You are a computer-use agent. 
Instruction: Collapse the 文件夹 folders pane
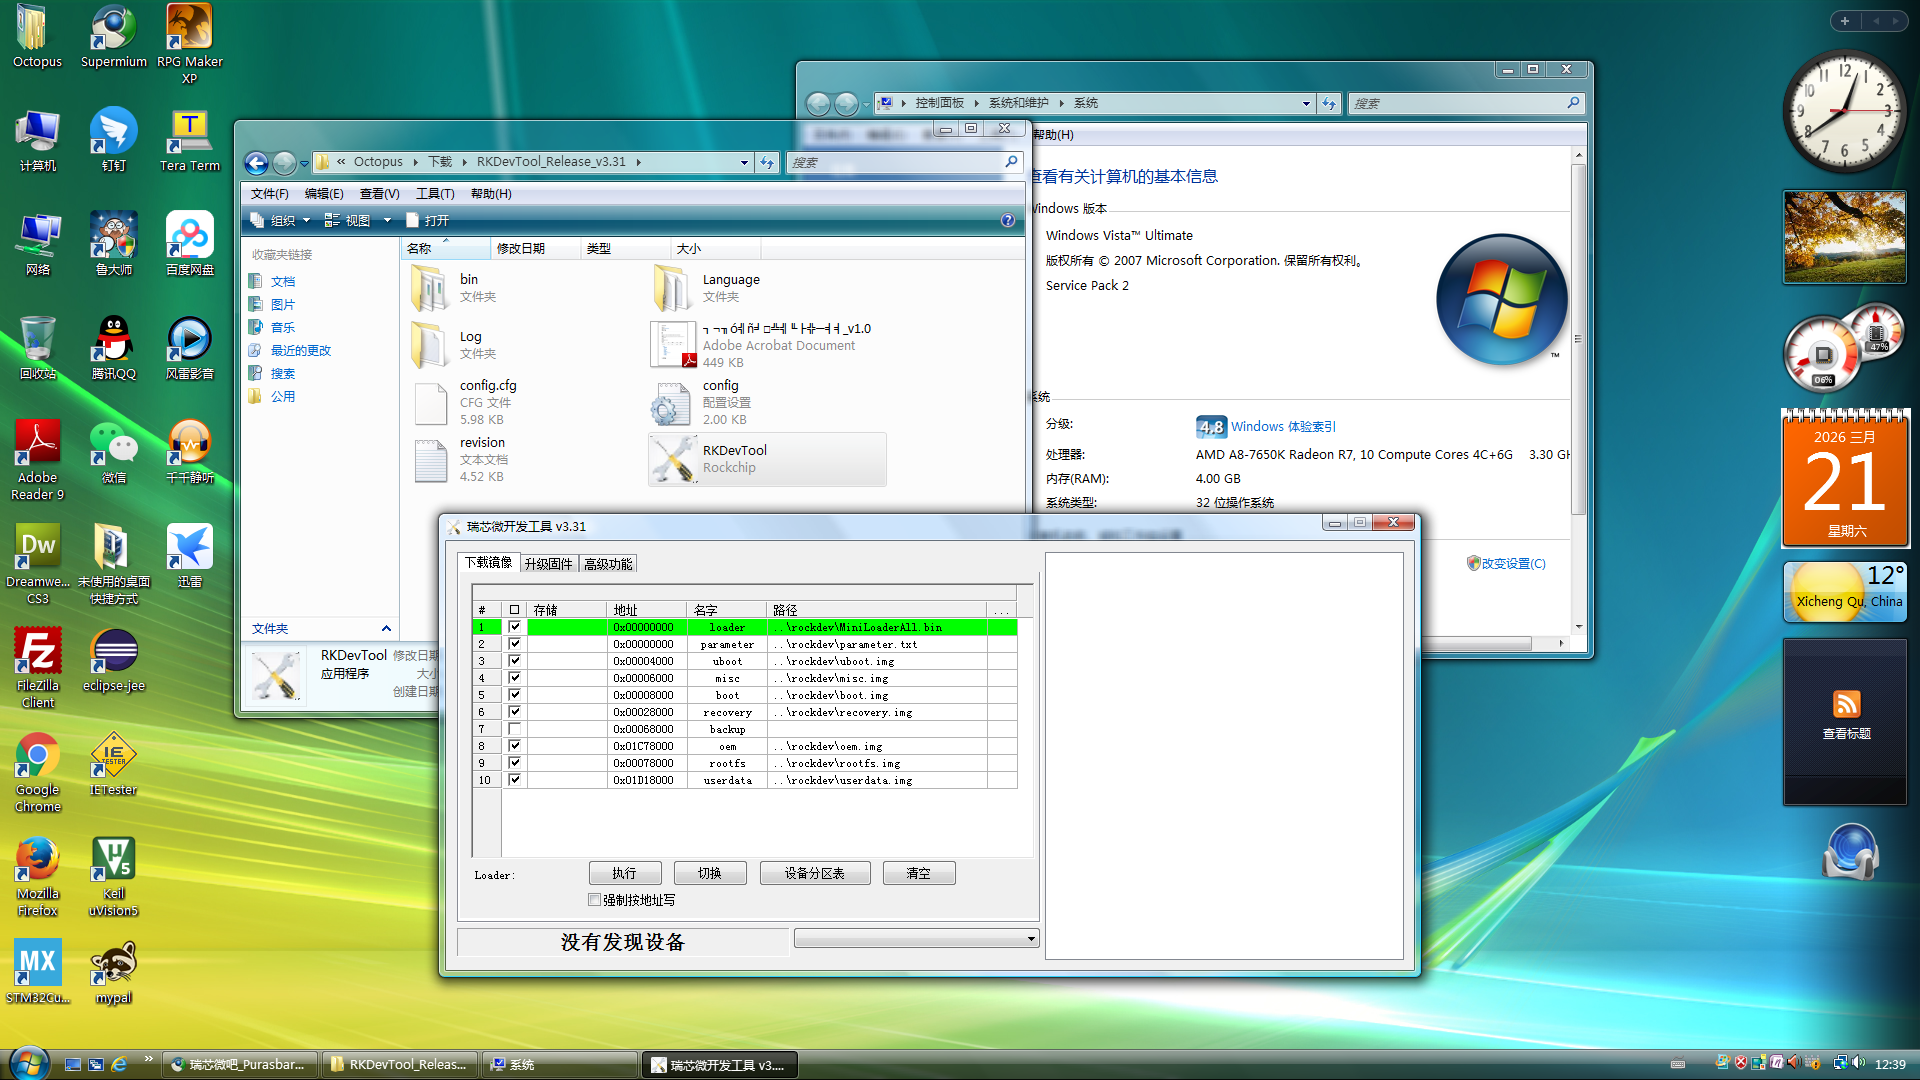tap(386, 628)
